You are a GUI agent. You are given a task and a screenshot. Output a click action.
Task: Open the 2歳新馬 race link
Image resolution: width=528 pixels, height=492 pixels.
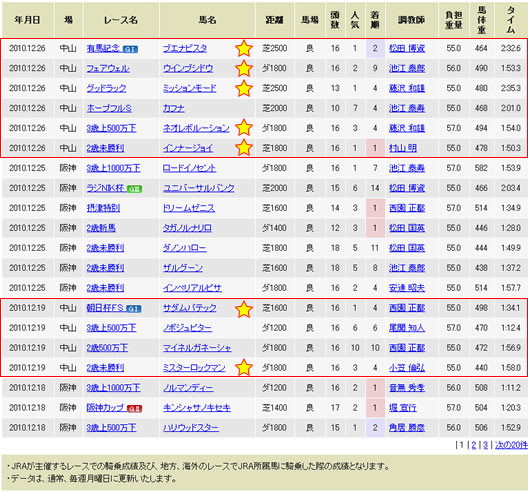tap(101, 228)
